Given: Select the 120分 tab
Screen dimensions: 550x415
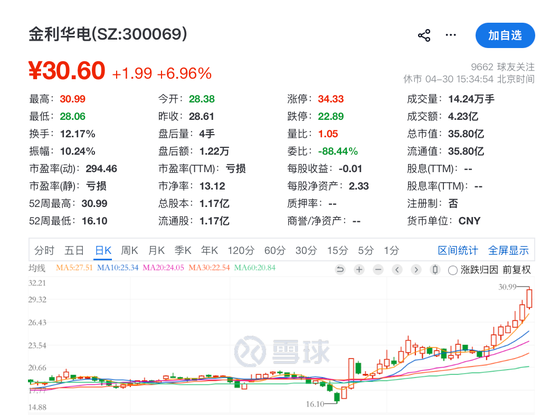Looking at the screenshot, I should 241,250.
